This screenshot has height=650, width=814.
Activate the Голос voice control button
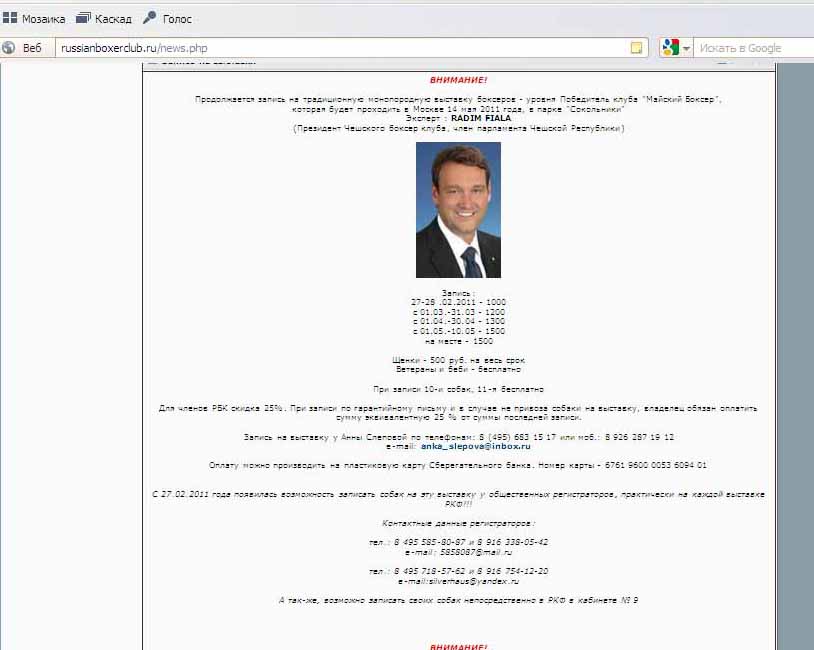pos(150,18)
